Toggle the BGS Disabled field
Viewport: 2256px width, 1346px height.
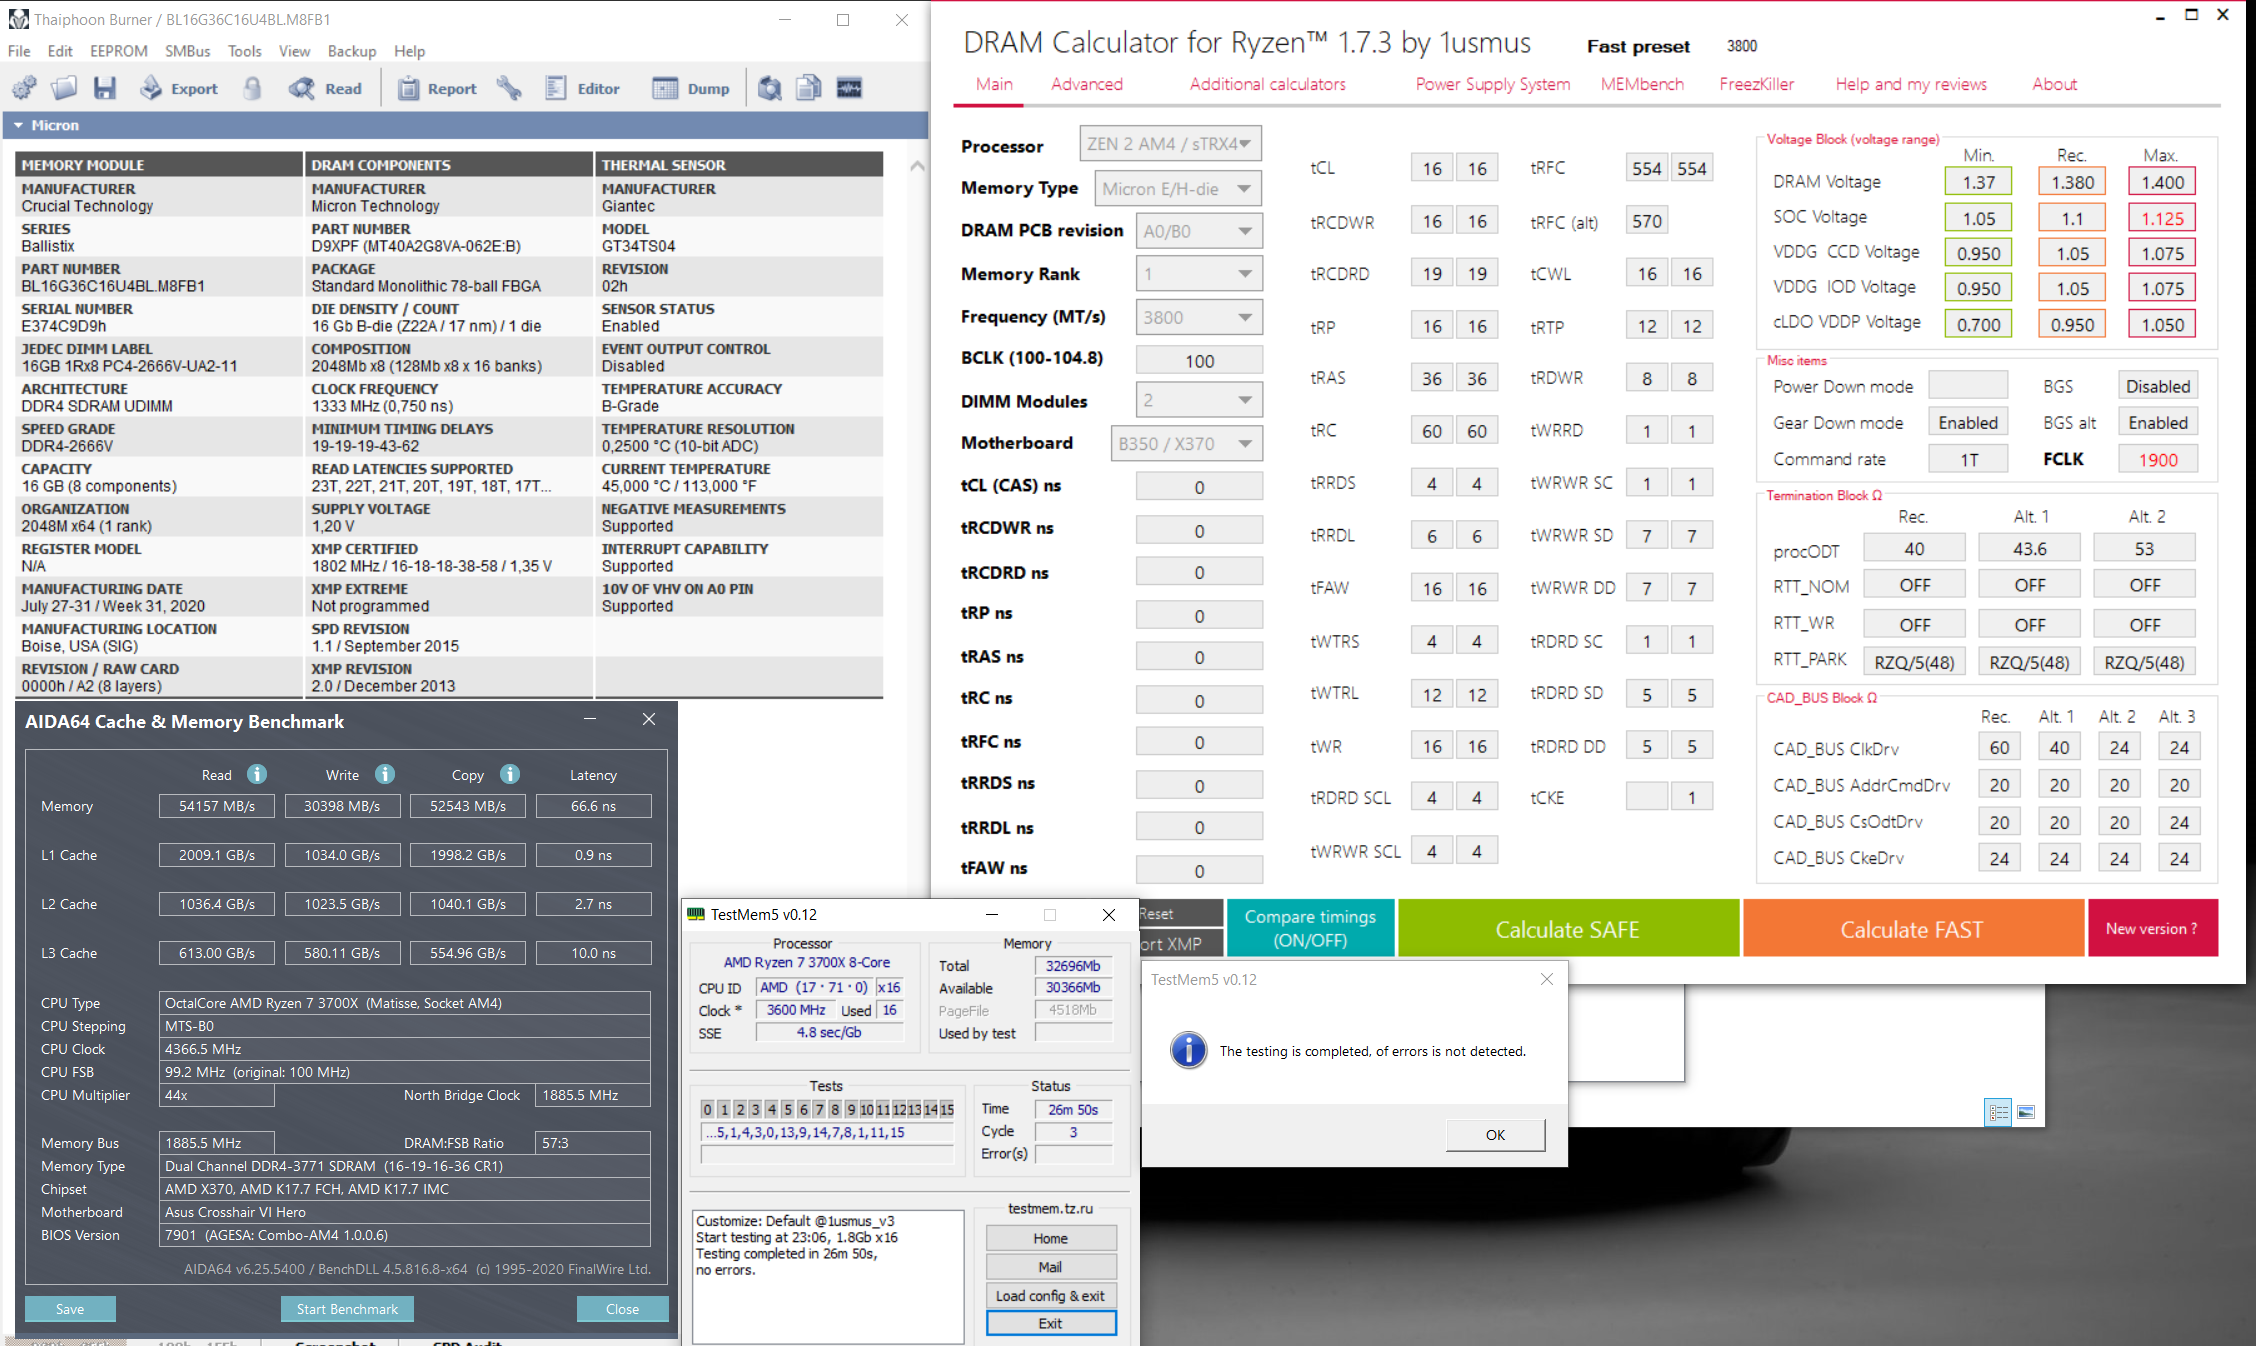point(2157,387)
